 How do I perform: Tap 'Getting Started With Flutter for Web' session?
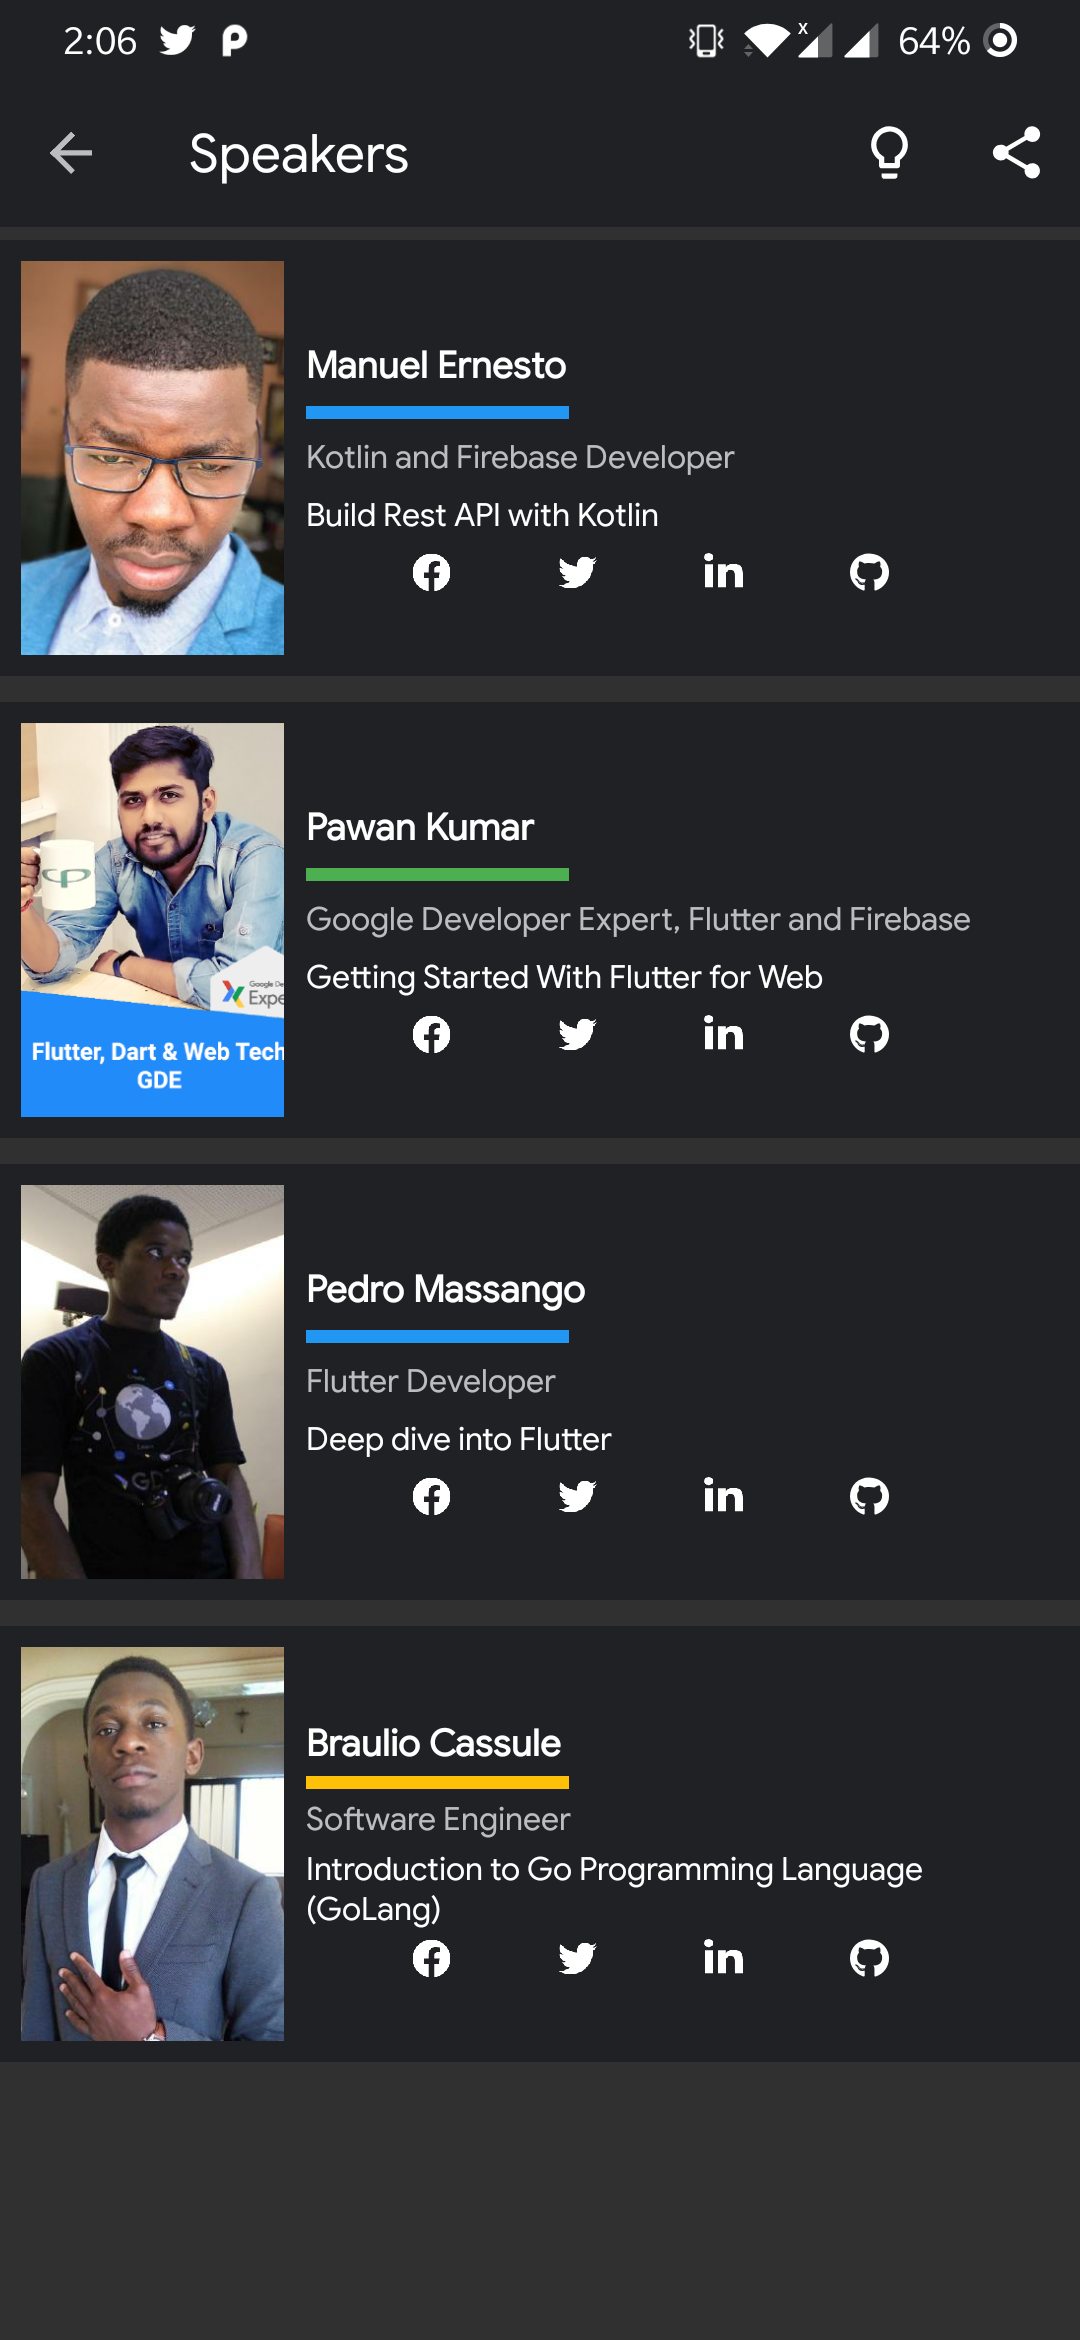click(x=564, y=977)
